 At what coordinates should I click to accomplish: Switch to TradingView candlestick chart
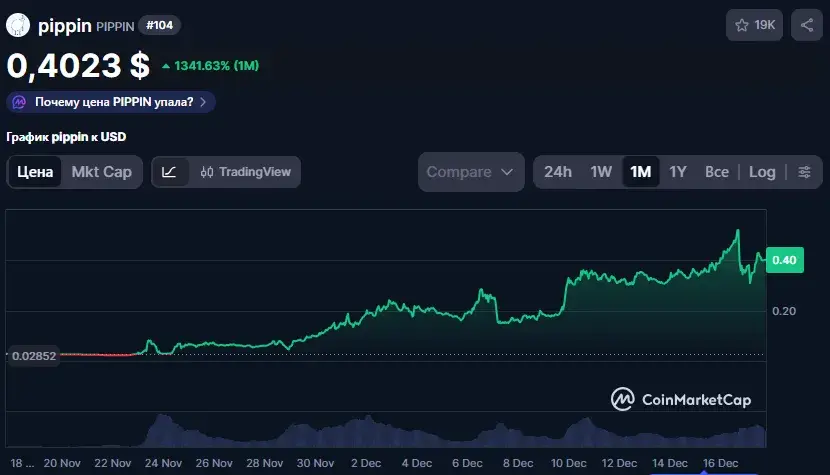(246, 172)
